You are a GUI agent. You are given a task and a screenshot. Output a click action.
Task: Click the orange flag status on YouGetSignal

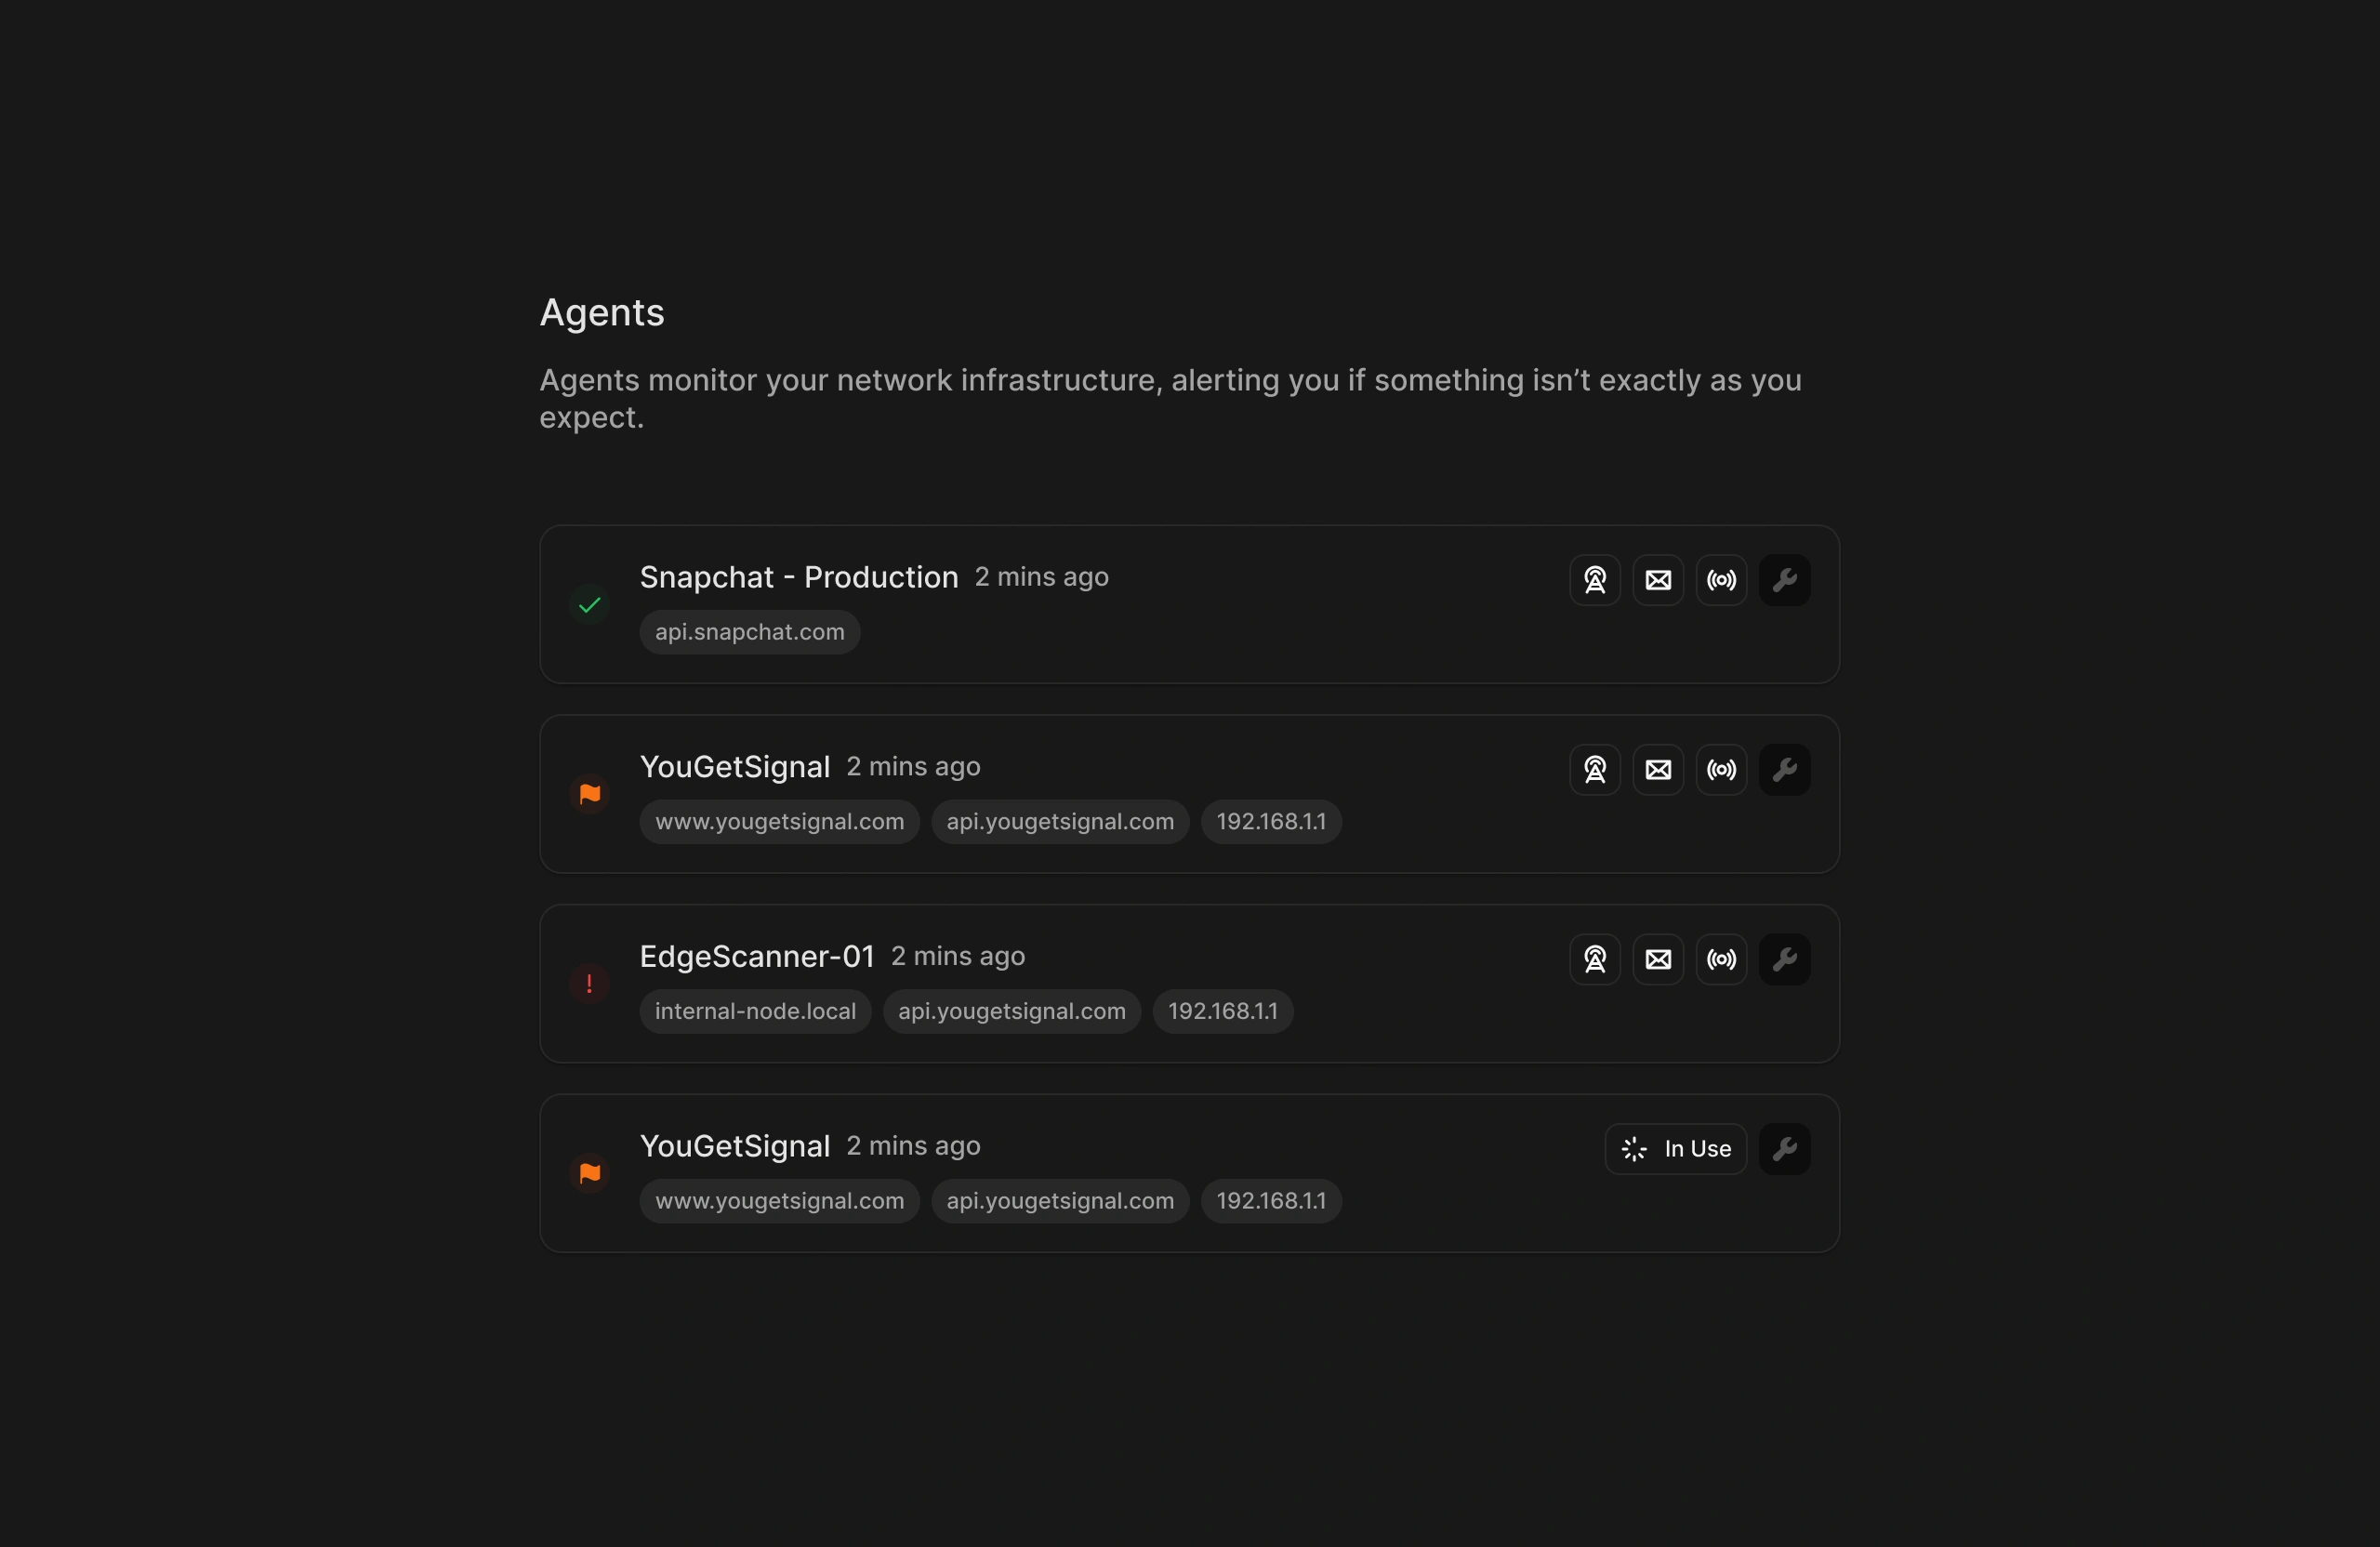[589, 793]
